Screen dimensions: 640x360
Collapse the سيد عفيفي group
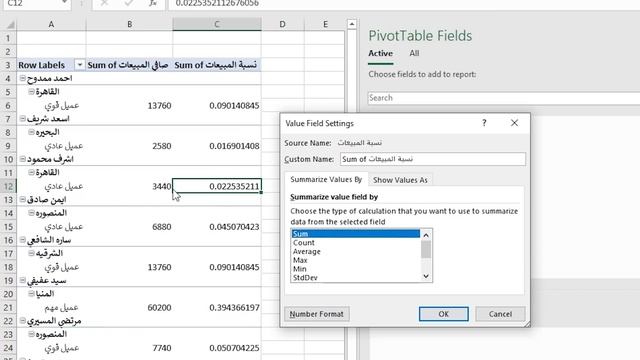tap(23, 280)
